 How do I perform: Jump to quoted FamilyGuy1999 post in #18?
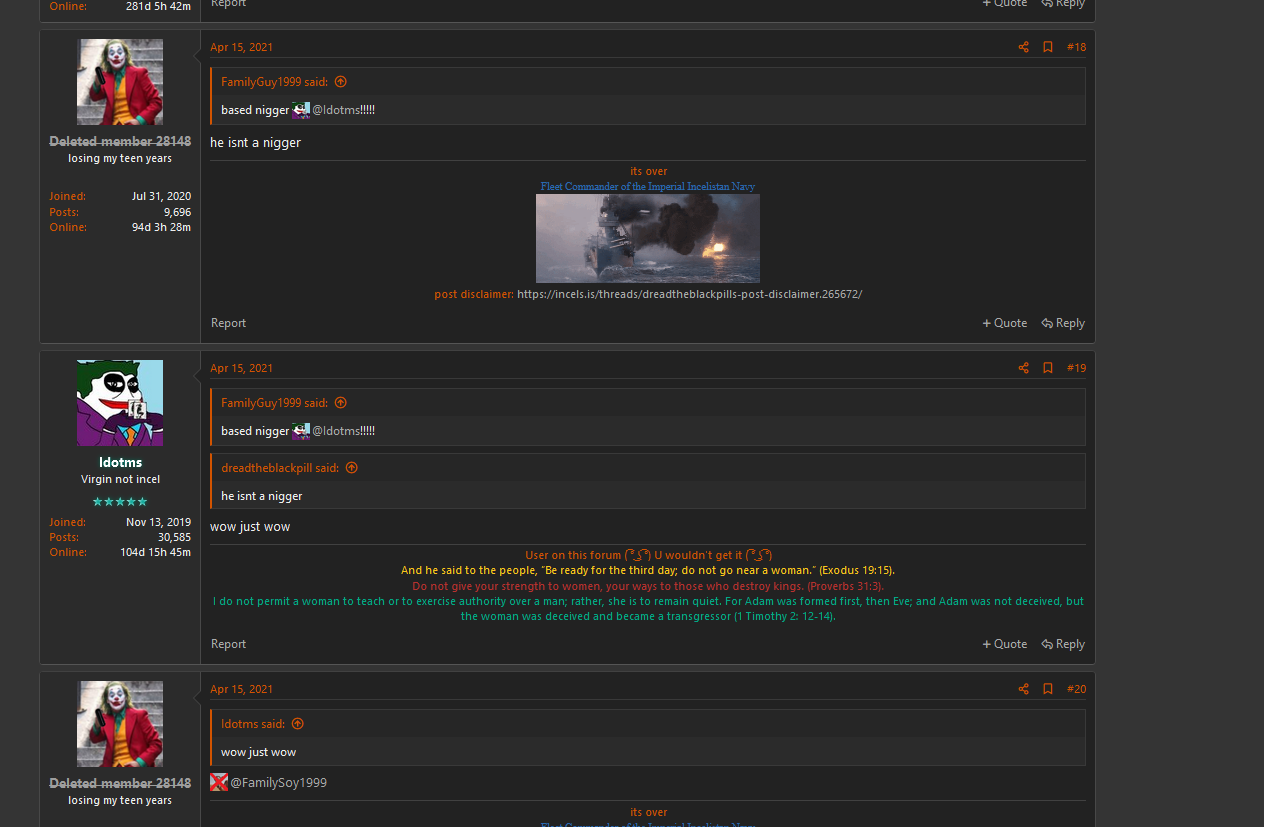point(340,82)
